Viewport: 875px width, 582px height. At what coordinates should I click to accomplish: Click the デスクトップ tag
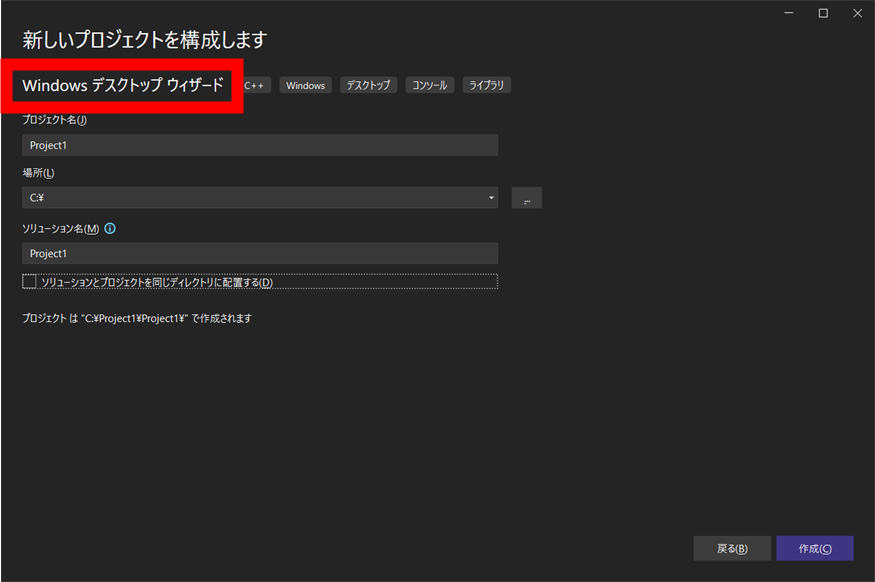point(369,86)
